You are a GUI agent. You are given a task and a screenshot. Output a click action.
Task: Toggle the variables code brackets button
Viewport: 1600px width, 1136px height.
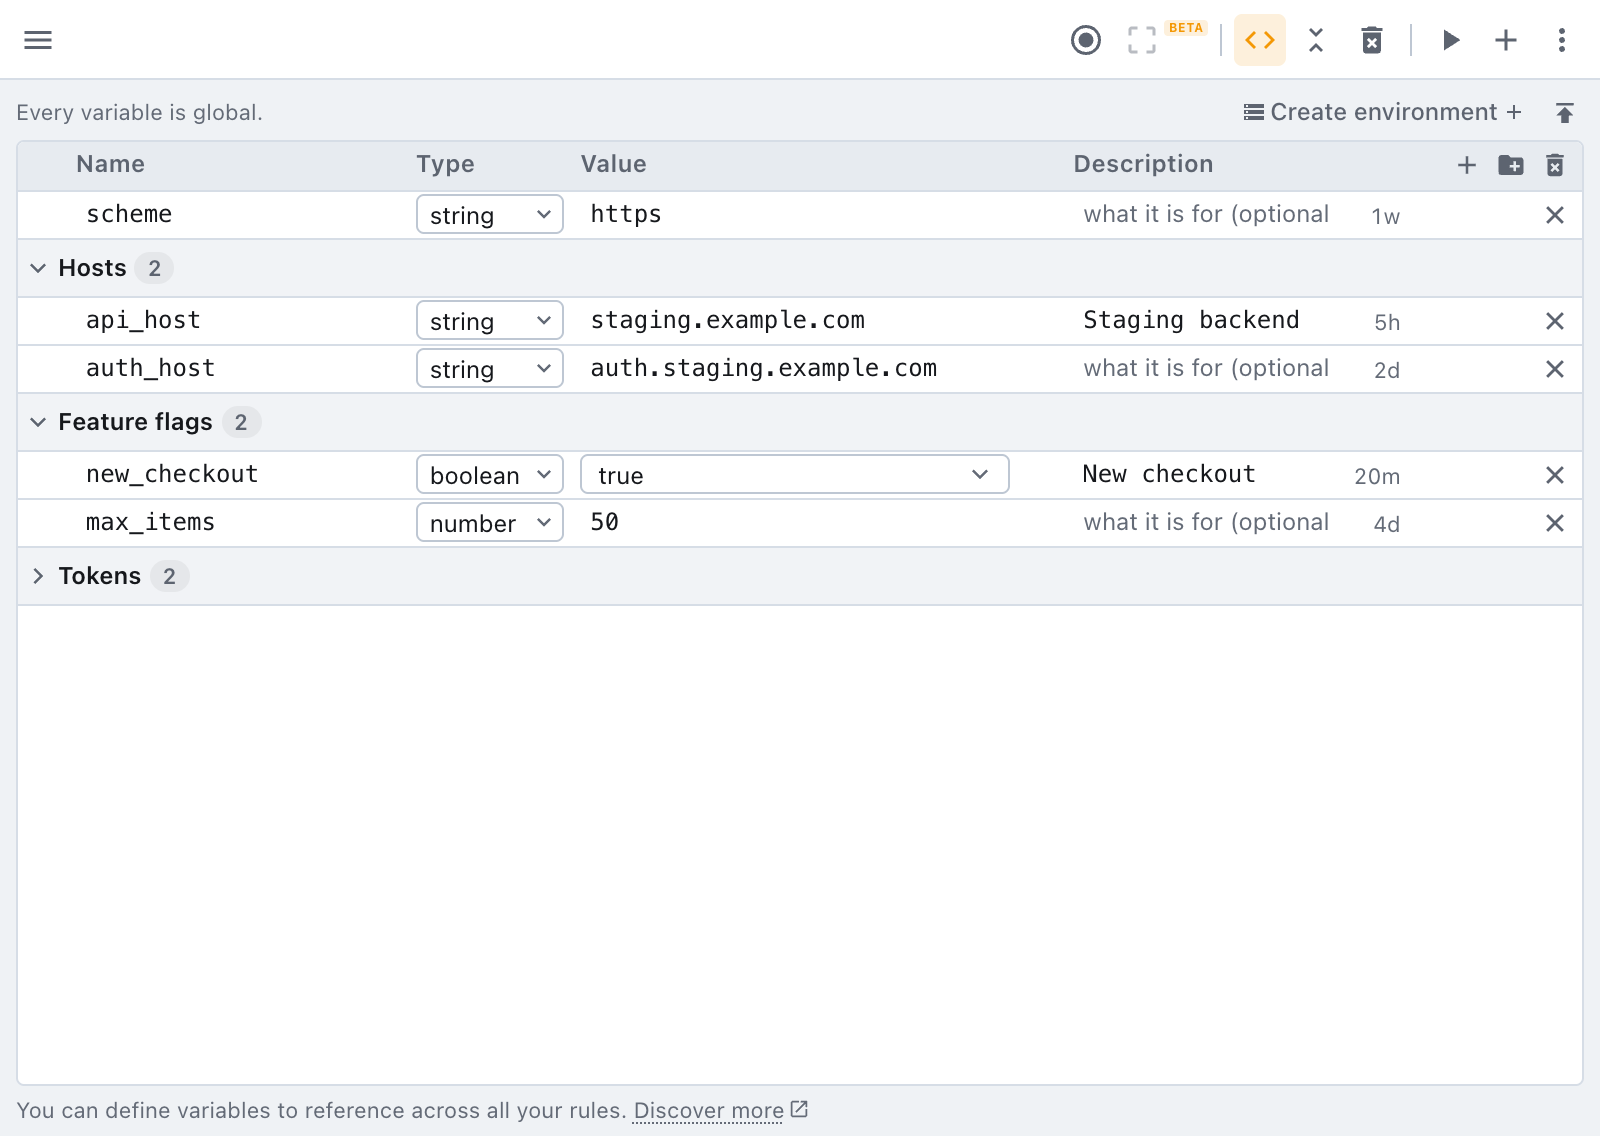(x=1260, y=40)
